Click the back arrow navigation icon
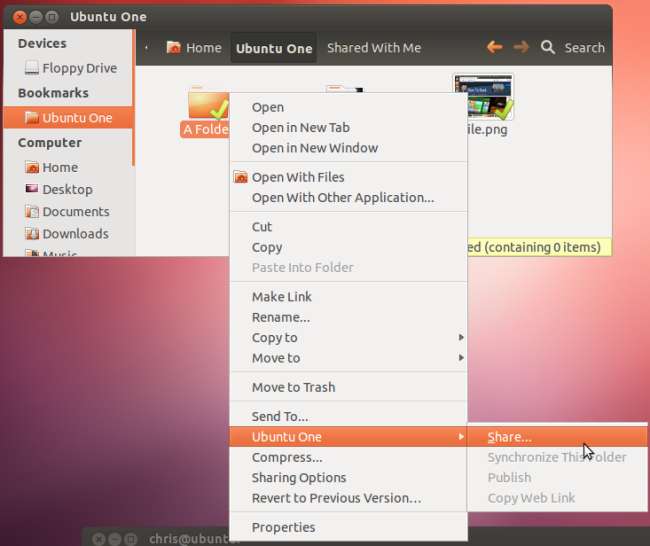The image size is (650, 546). [495, 47]
